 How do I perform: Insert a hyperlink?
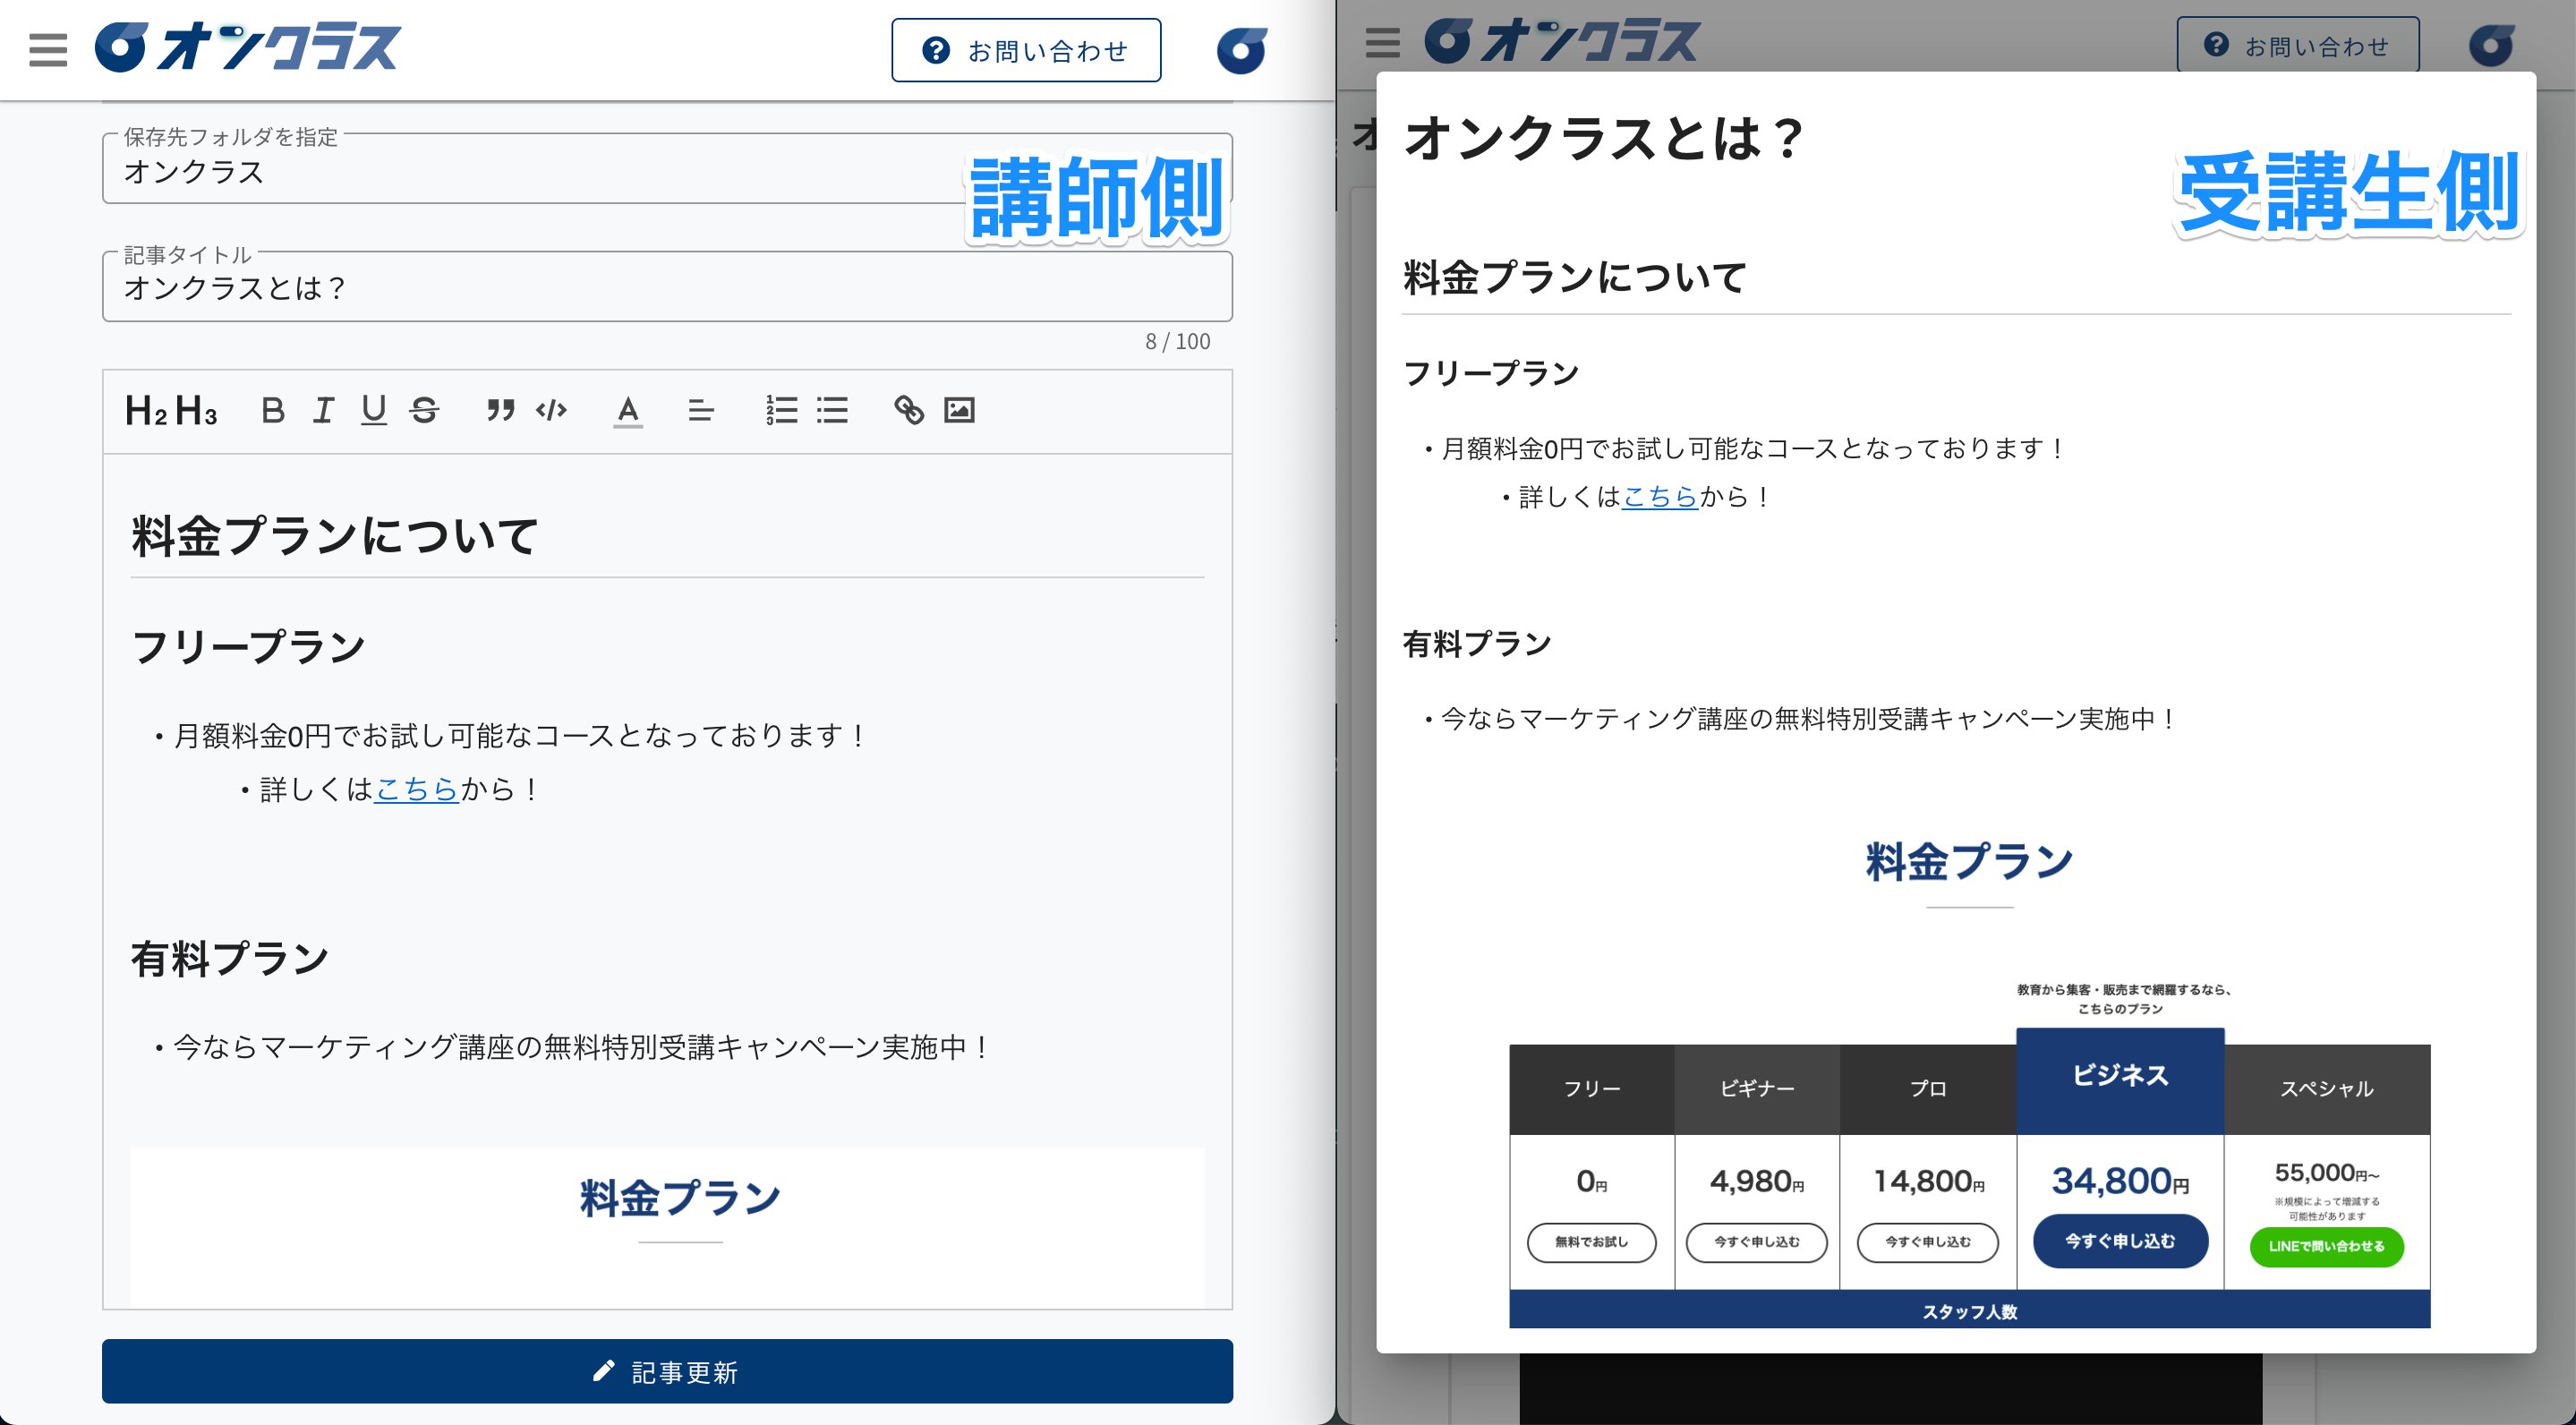click(909, 410)
